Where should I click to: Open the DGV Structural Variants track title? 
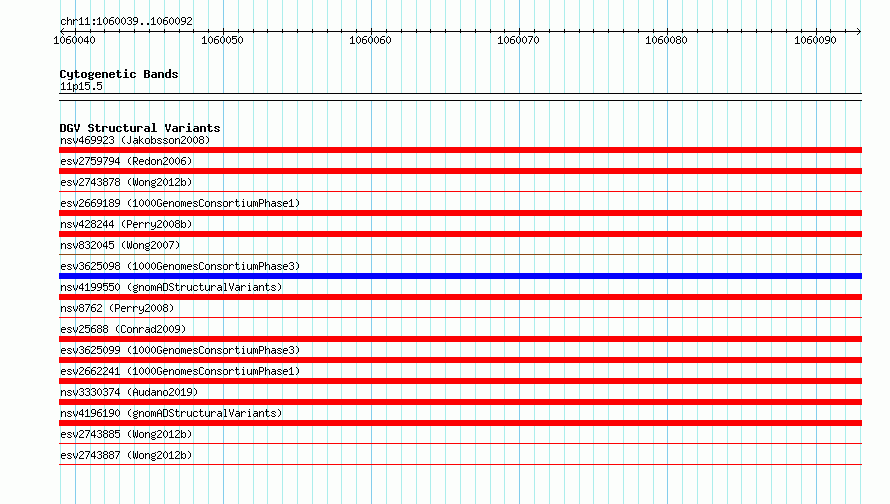click(x=140, y=128)
